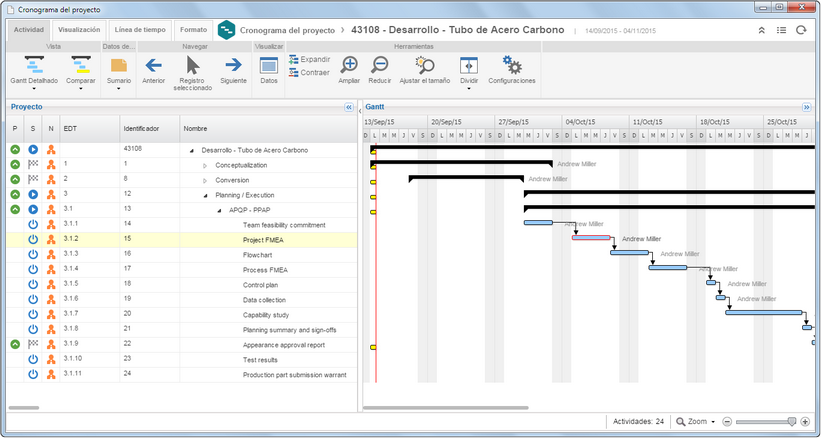821x438 pixels.
Task: Click the Gantt horizontal scrollbar
Action: point(446,408)
